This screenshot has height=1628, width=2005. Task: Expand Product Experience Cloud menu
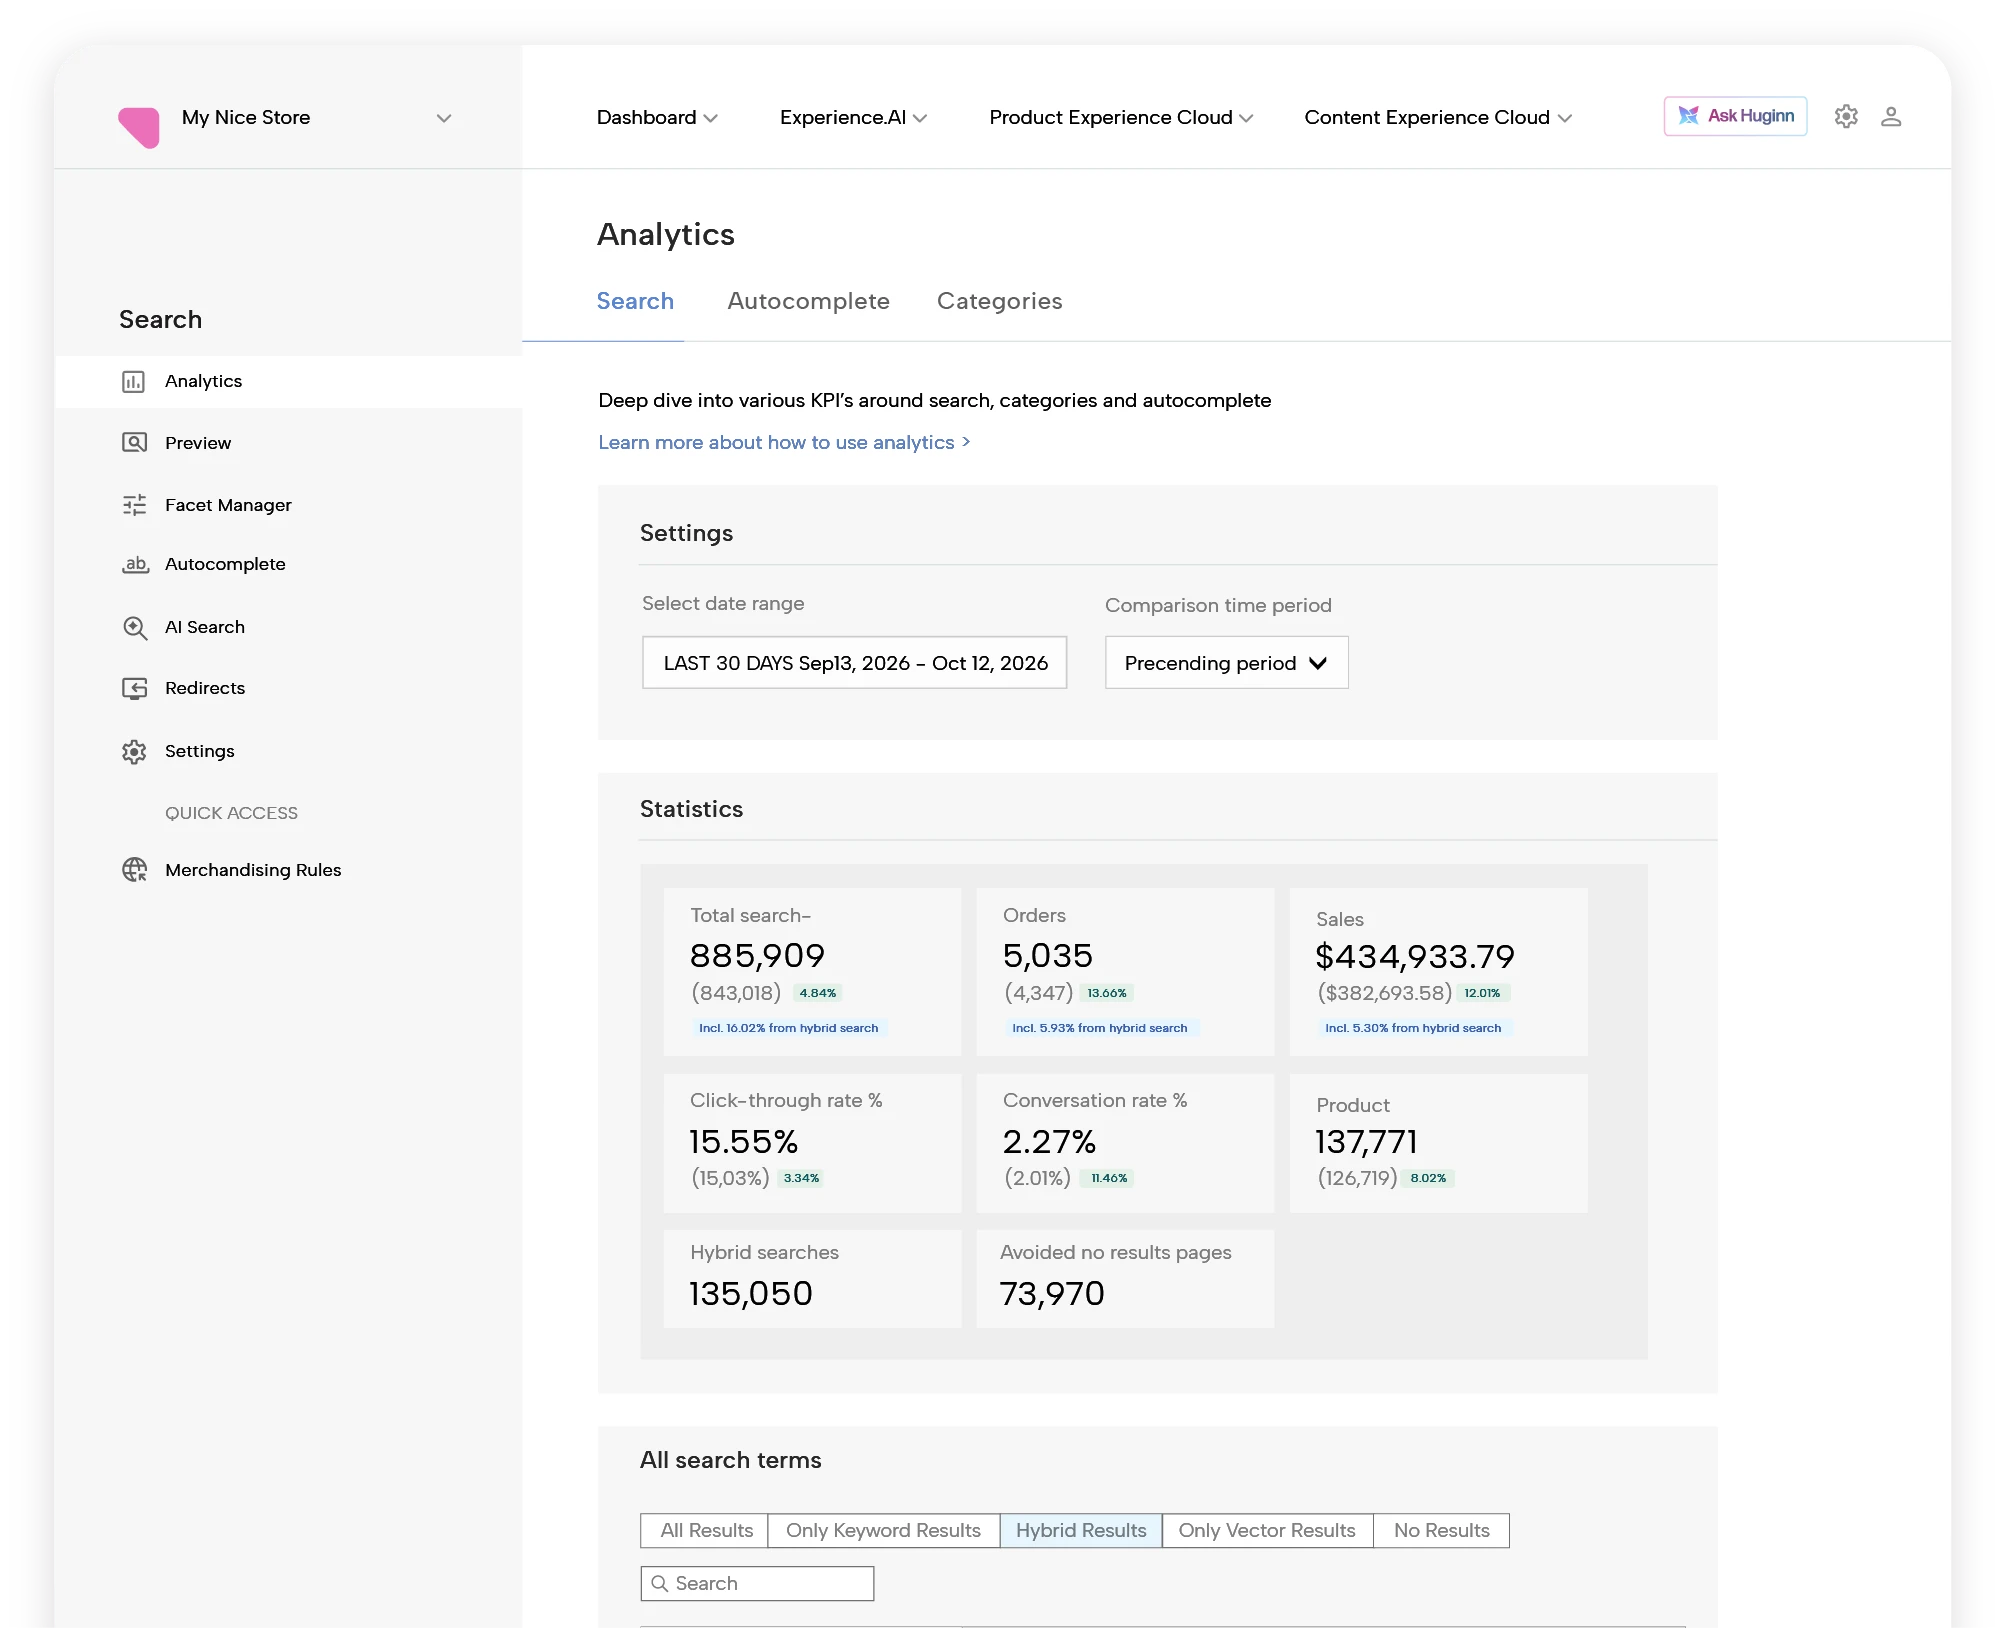coord(1121,117)
